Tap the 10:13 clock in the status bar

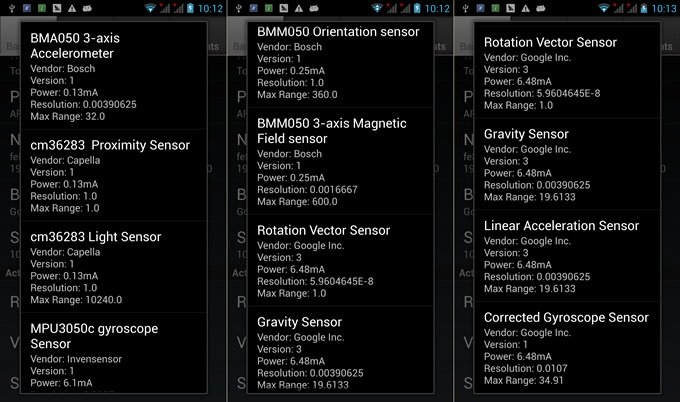(664, 8)
